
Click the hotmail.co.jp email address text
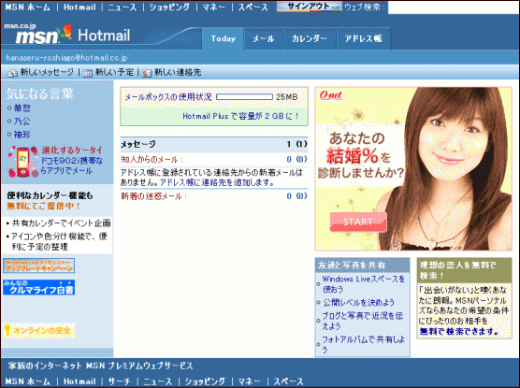(x=66, y=58)
